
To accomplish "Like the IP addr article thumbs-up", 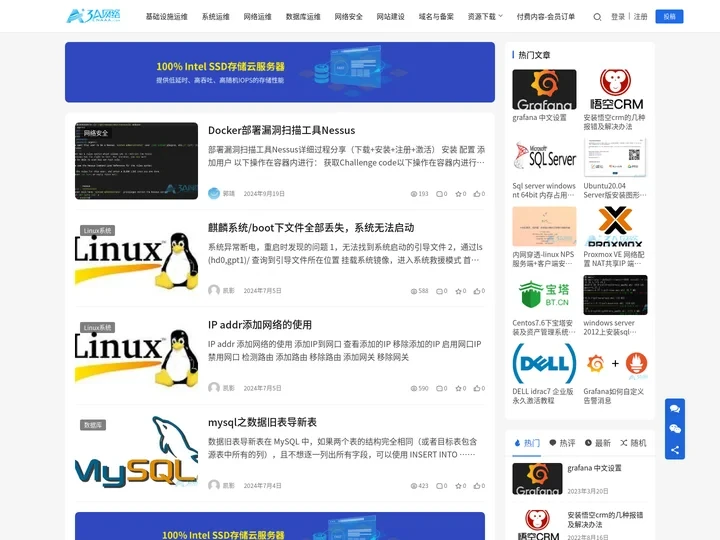I will pyautogui.click(x=479, y=388).
